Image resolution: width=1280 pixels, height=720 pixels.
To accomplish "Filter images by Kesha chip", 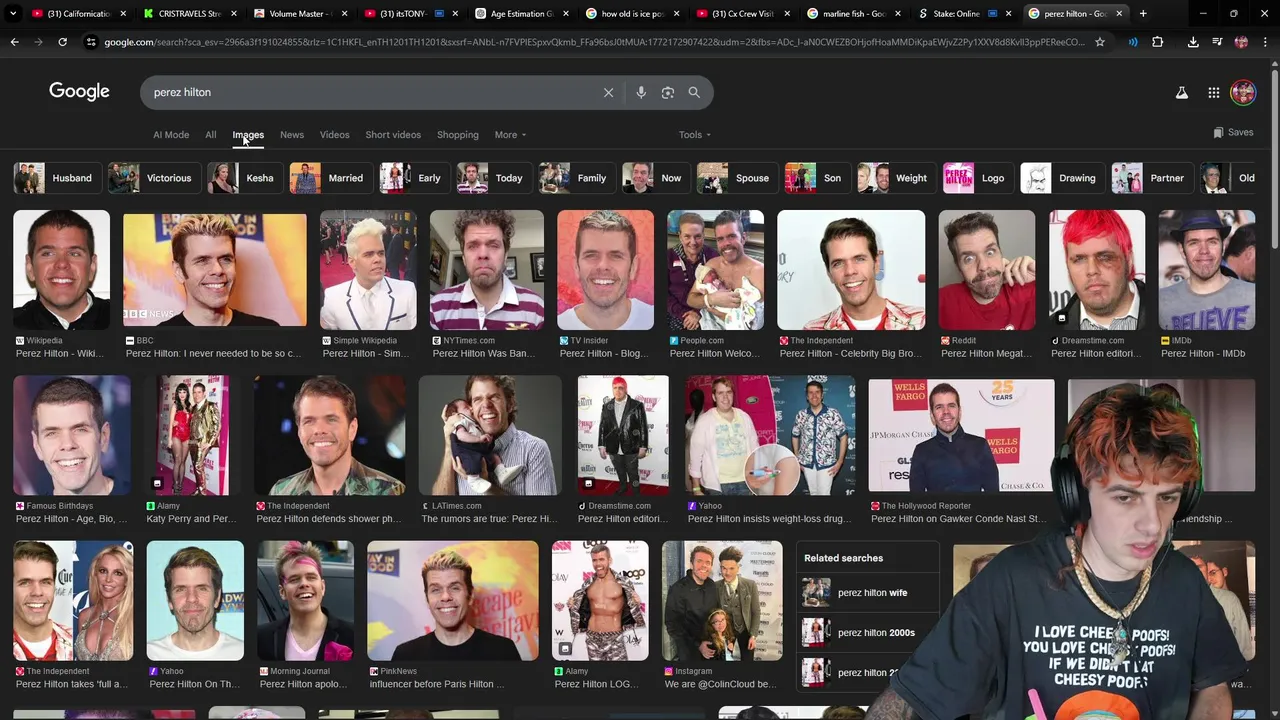I will [x=244, y=178].
